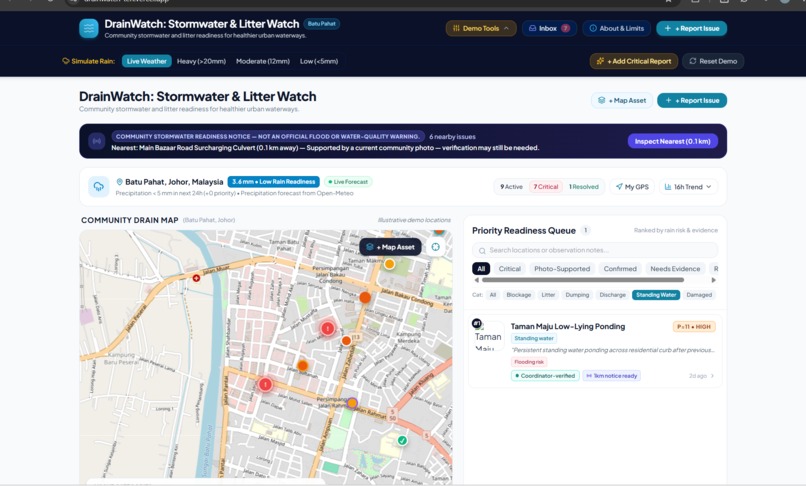
Task: Click the orange marker below the upper critical marker
Action: click(303, 366)
